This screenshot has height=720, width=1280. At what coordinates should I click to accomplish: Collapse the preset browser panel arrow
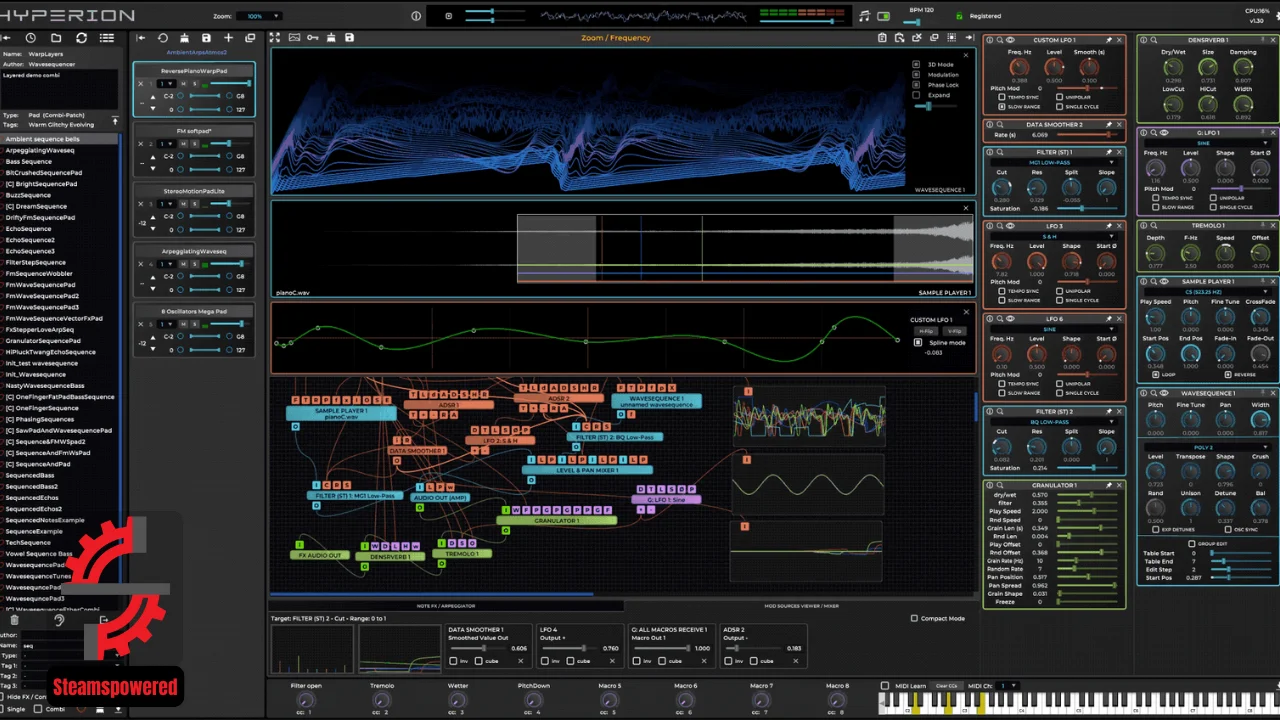6,38
